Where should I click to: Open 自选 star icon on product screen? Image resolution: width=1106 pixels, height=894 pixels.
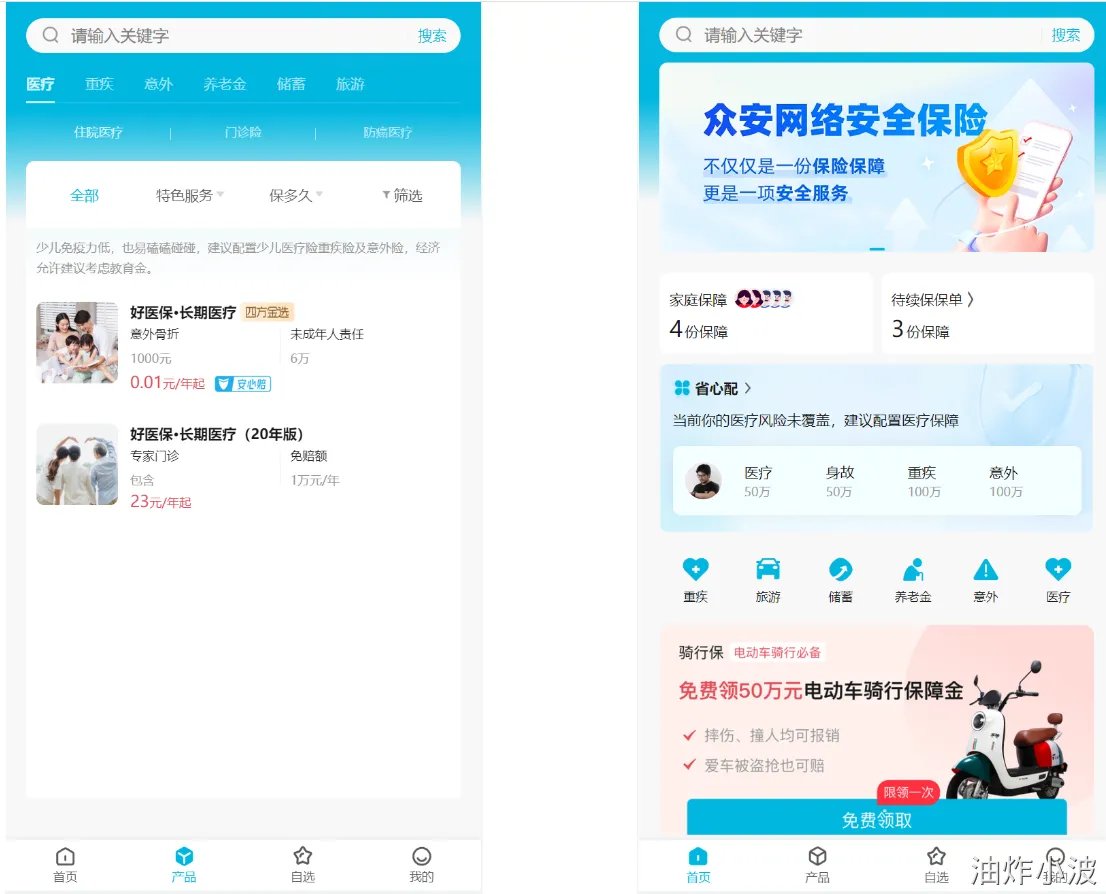tap(303, 856)
